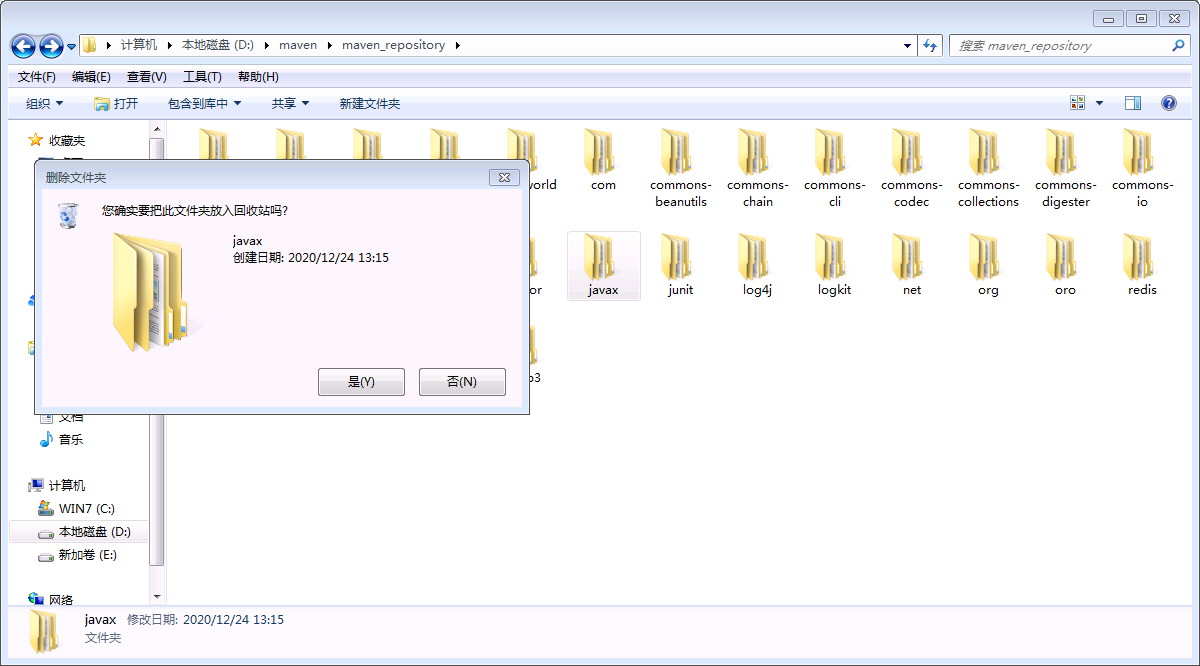Screen dimensions: 1200x666
Task: Click the Forward navigation arrow
Action: [51, 46]
